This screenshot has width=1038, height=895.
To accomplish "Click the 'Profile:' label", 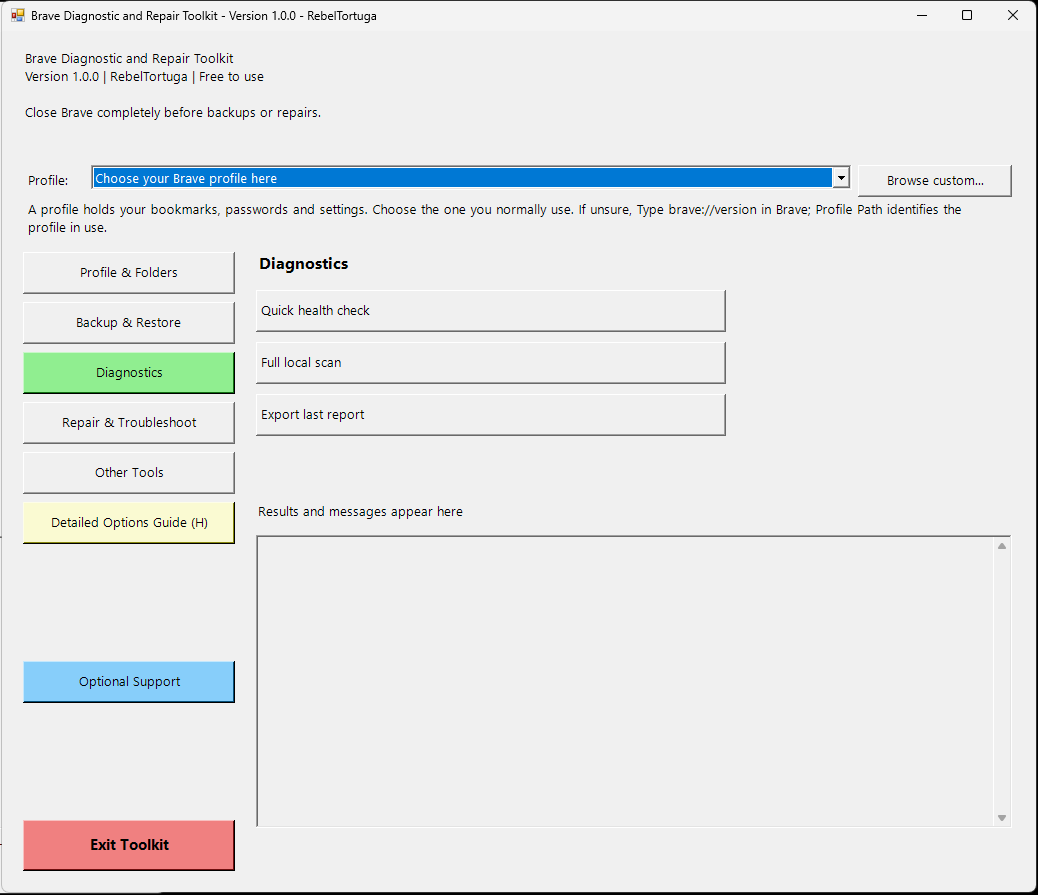I will 48,180.
